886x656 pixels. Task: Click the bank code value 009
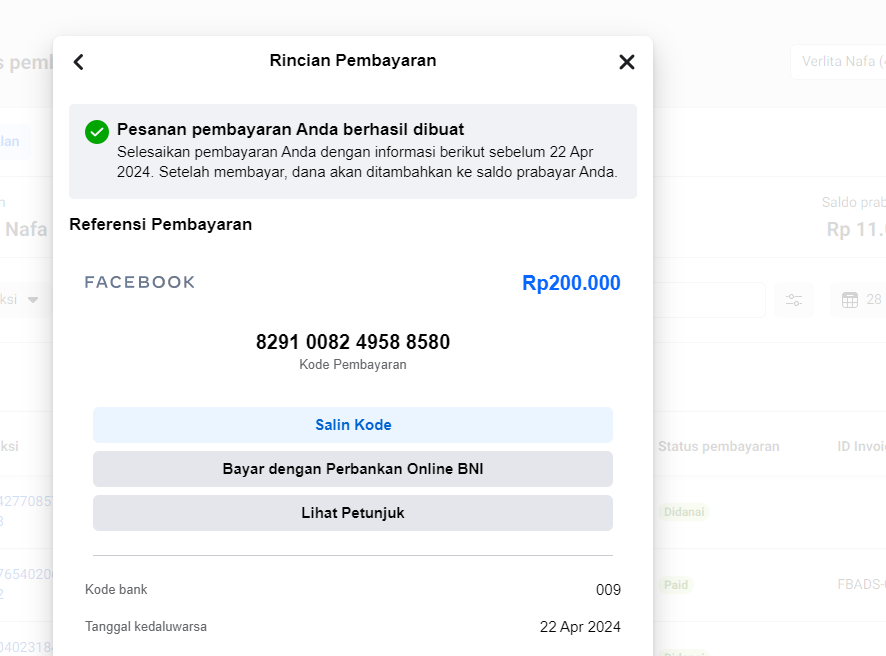click(608, 590)
